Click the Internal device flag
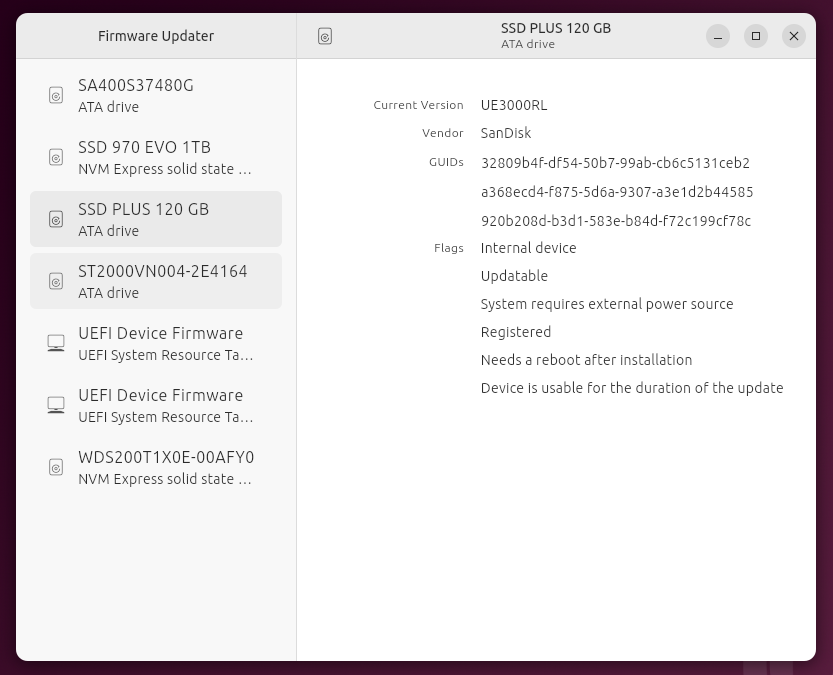The width and height of the screenshot is (833, 675). [x=529, y=248]
